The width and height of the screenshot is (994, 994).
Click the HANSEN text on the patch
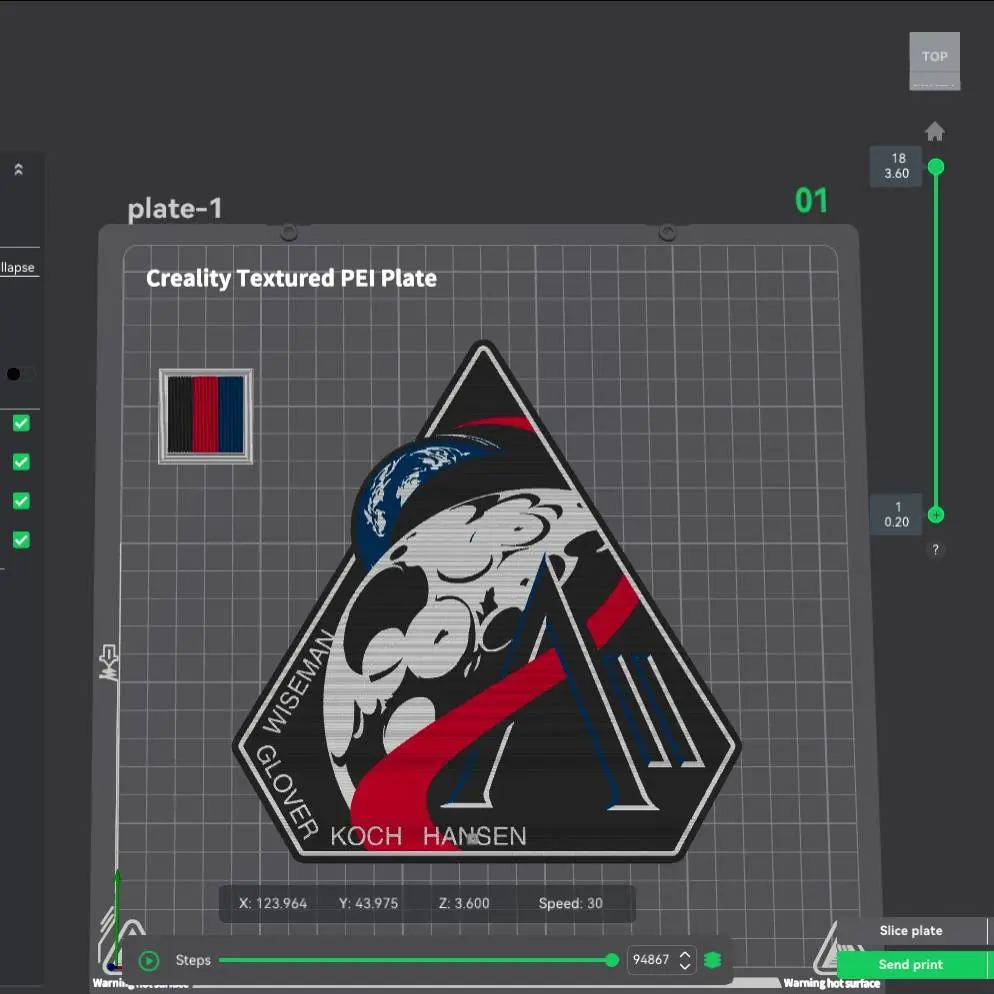click(474, 836)
